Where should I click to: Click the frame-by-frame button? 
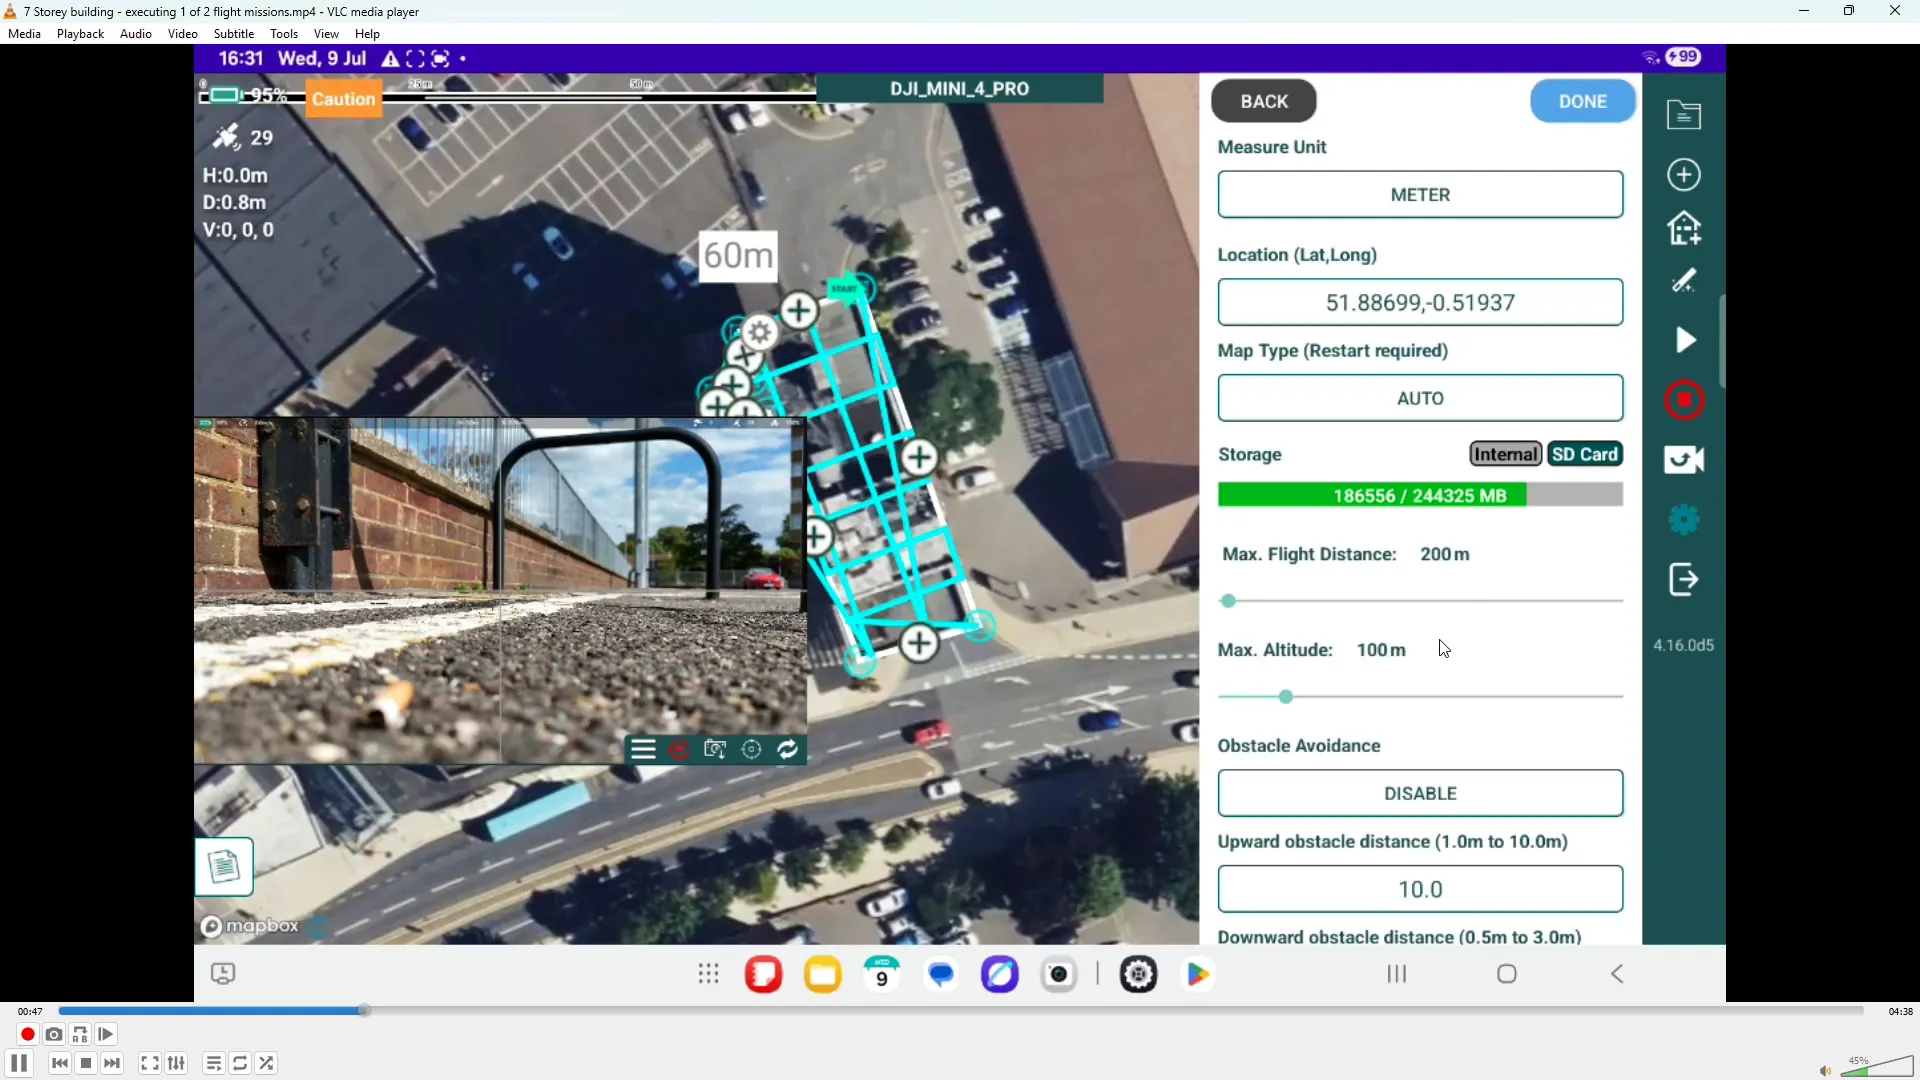[x=106, y=1035]
